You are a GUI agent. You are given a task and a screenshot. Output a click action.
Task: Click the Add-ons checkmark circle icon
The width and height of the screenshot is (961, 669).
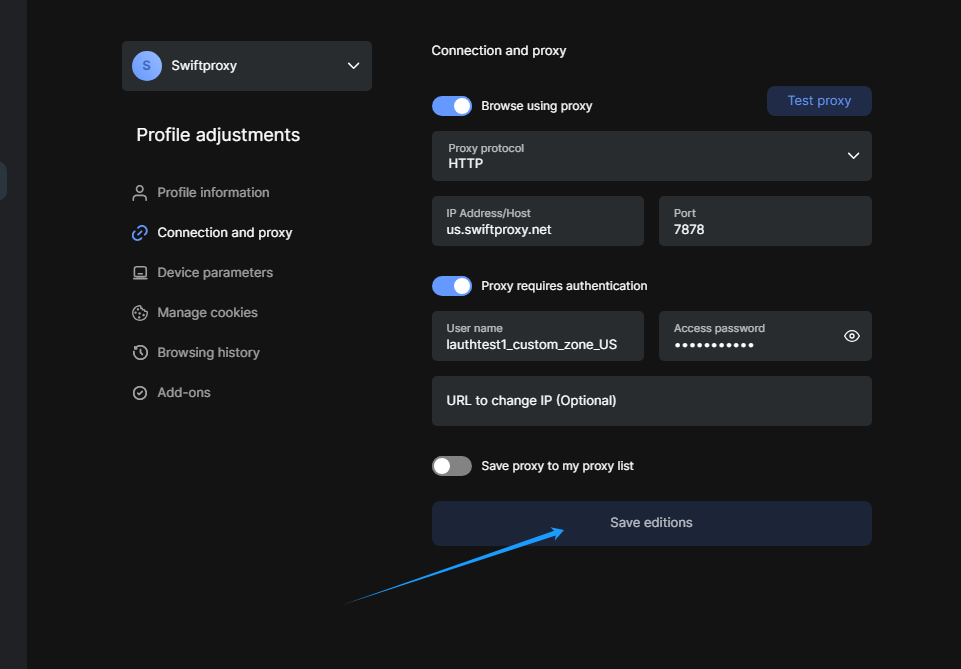(x=140, y=393)
